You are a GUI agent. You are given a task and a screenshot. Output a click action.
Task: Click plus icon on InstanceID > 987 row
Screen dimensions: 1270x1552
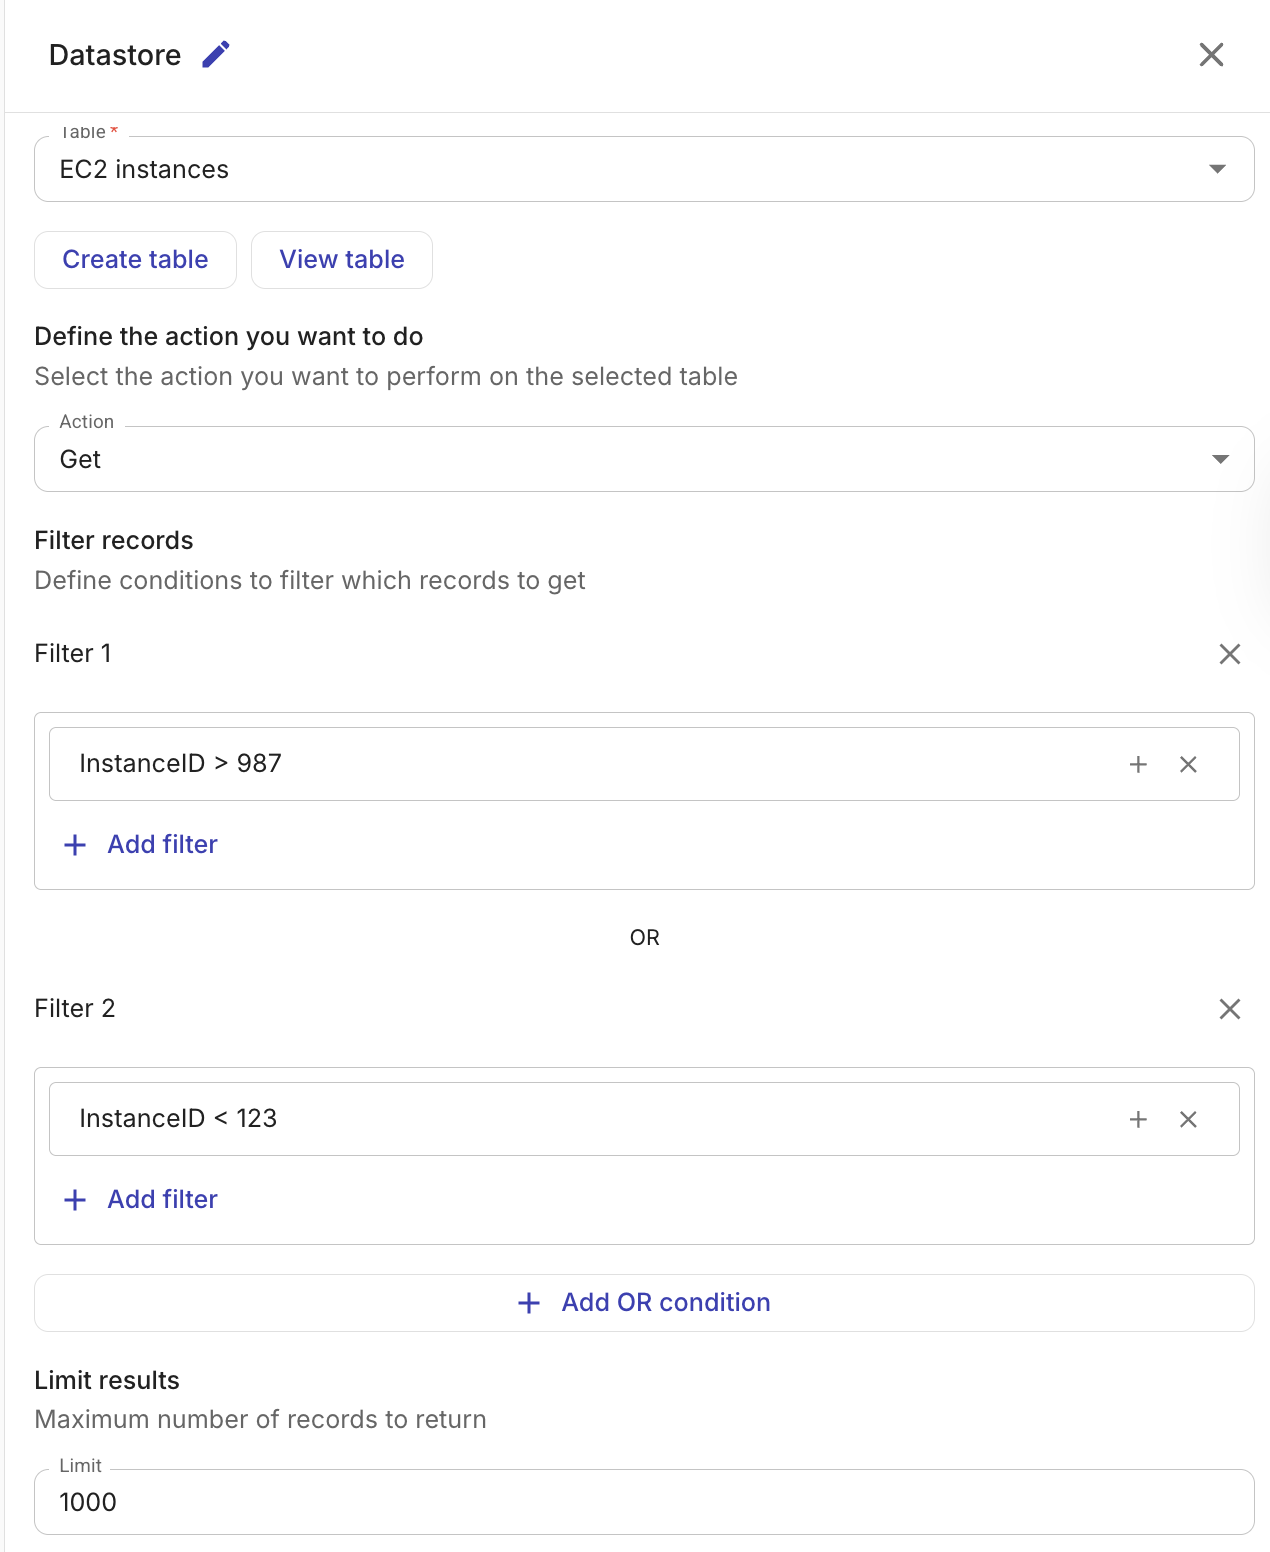1138,765
